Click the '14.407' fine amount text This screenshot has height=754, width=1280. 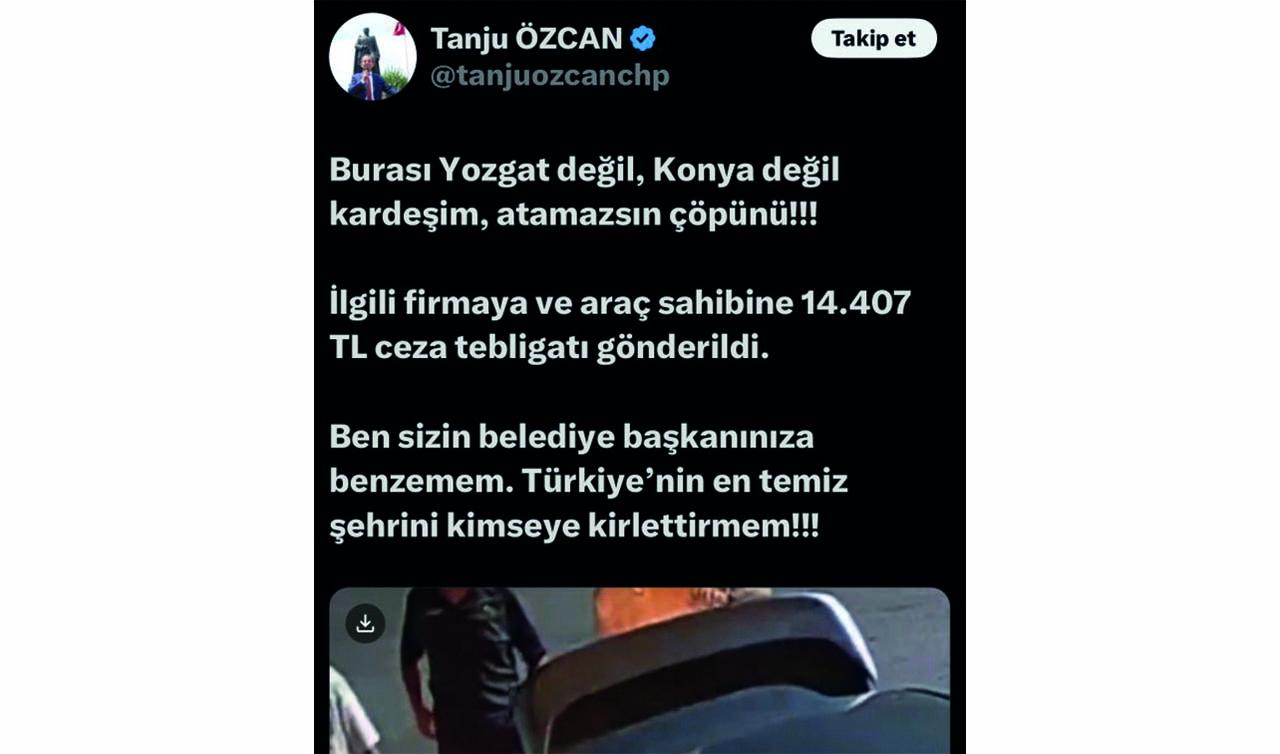pyautogui.click(x=855, y=303)
